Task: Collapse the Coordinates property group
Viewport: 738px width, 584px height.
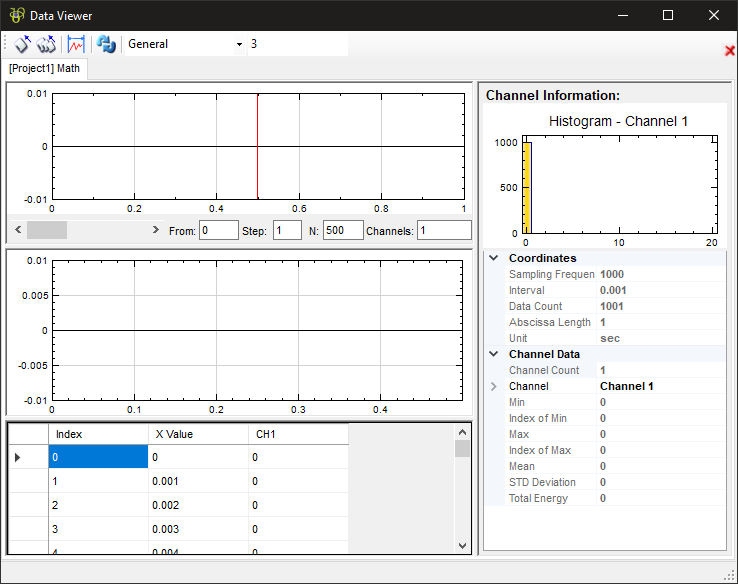Action: (x=493, y=258)
